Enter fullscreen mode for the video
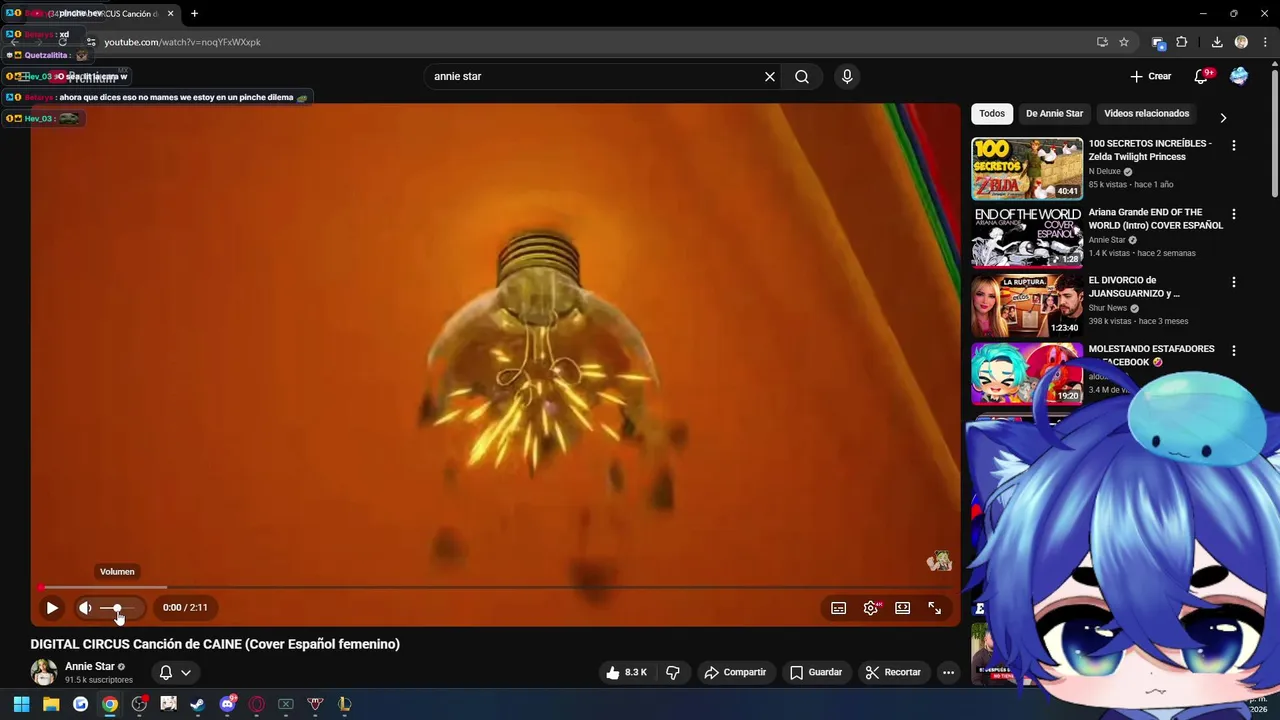 pyautogui.click(x=935, y=607)
